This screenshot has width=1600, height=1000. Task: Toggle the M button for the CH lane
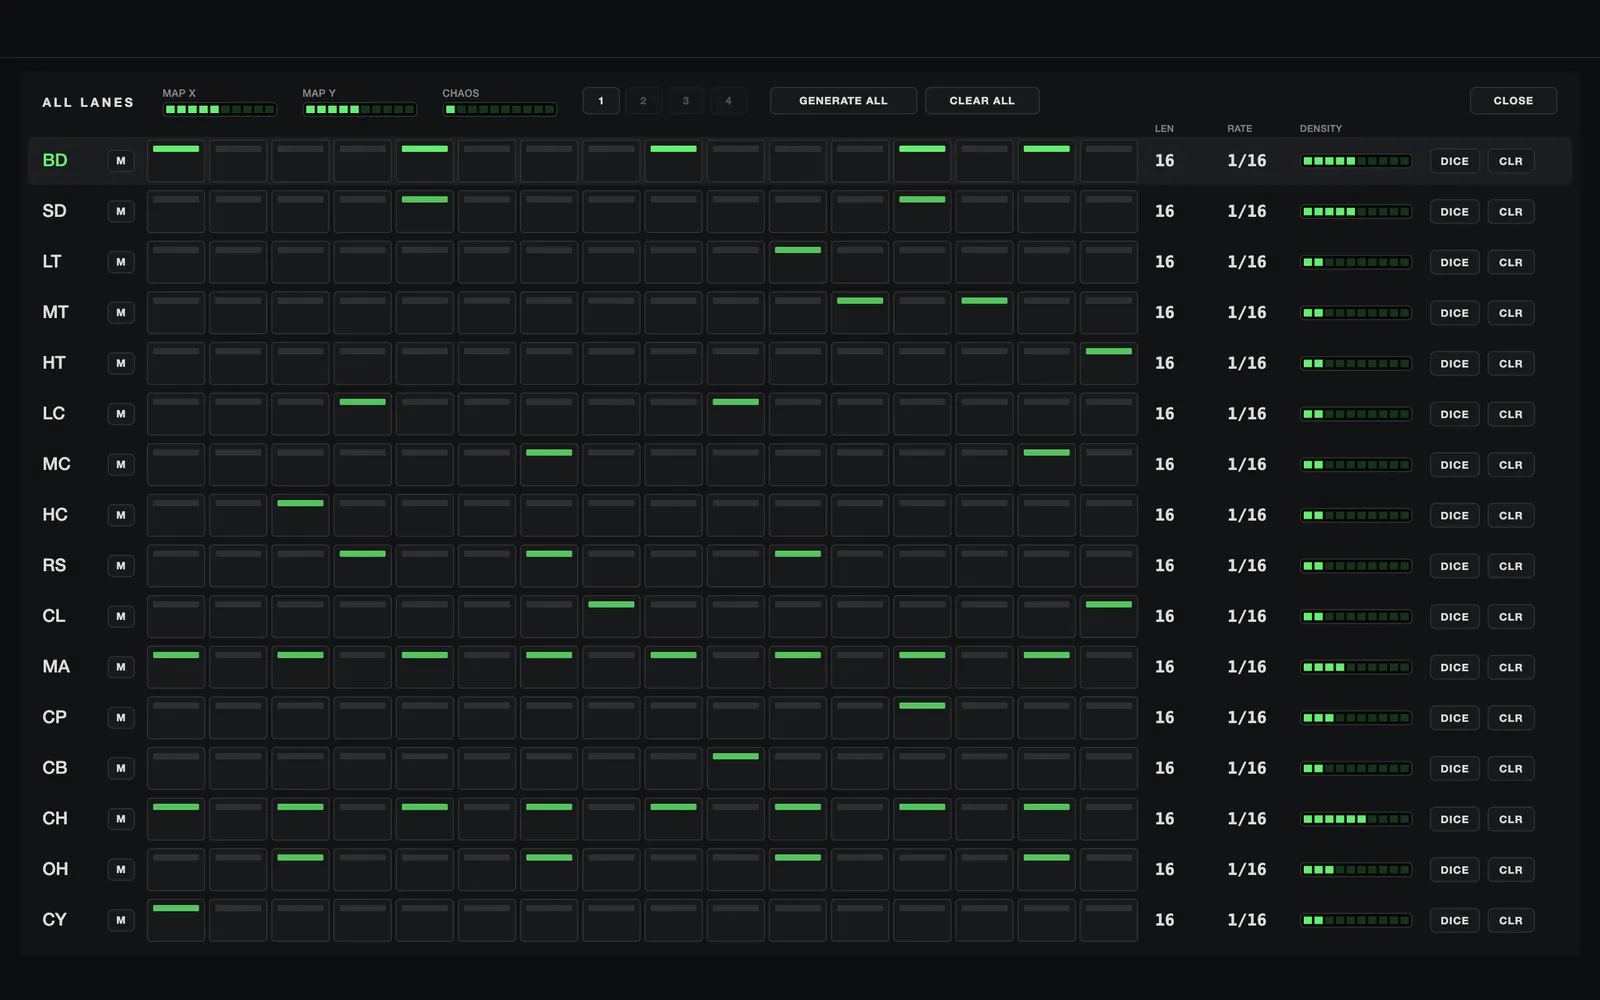121,819
